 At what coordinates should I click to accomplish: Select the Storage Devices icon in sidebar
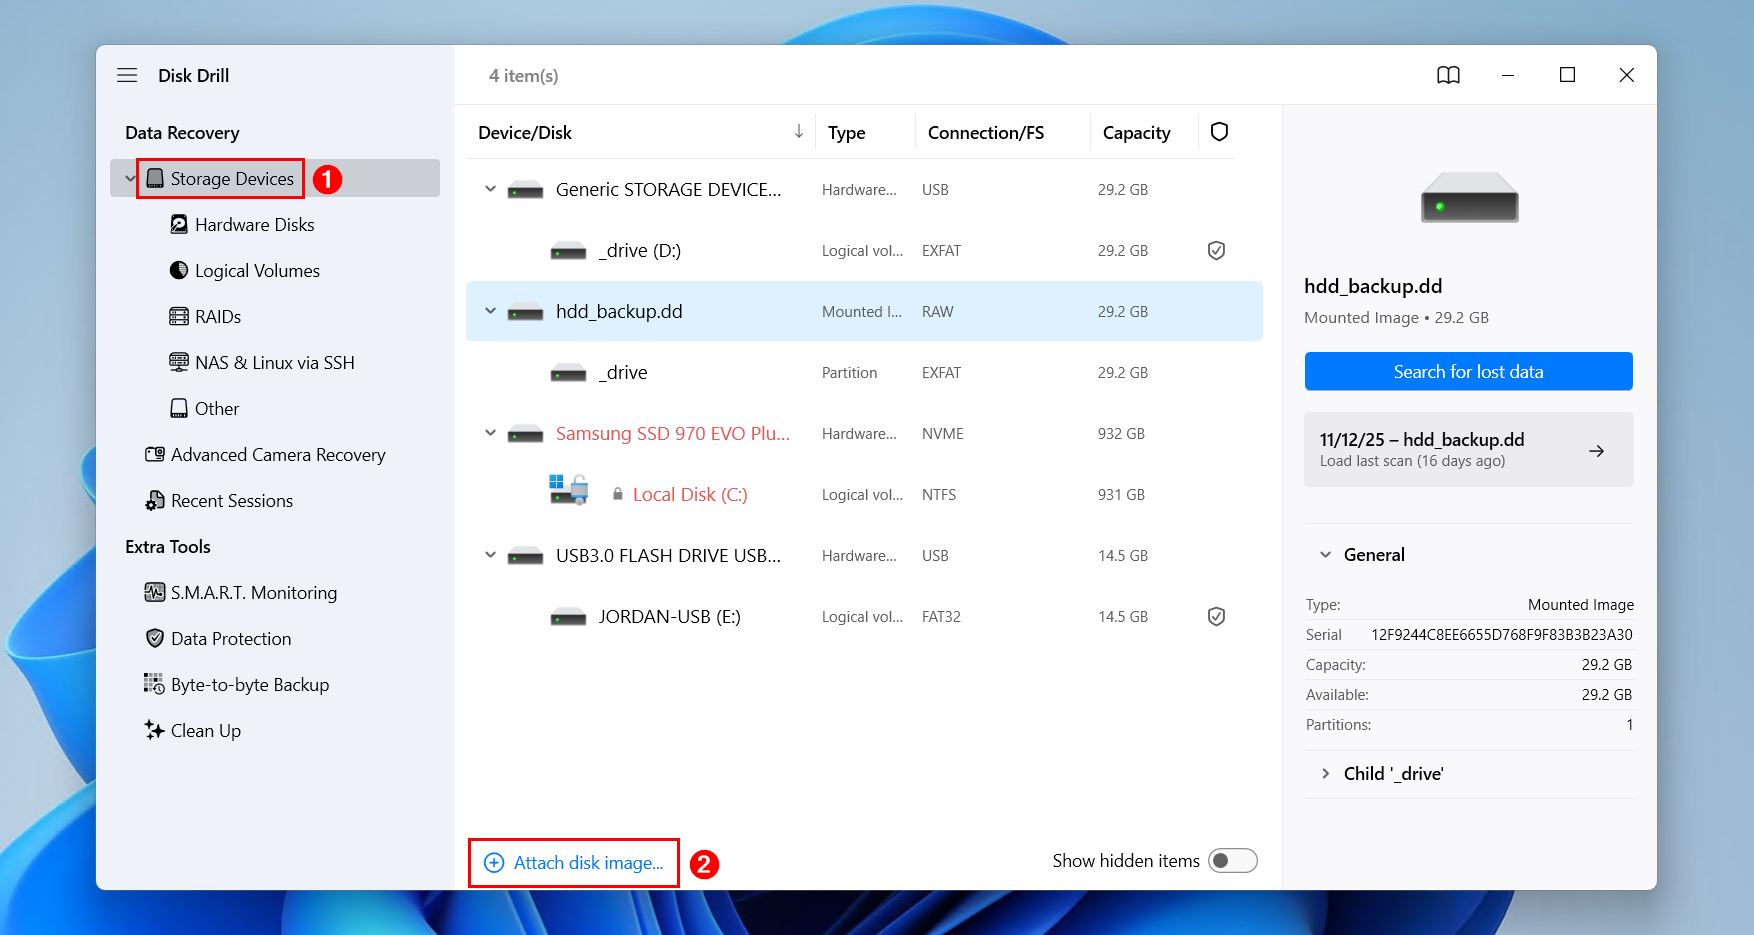155,178
